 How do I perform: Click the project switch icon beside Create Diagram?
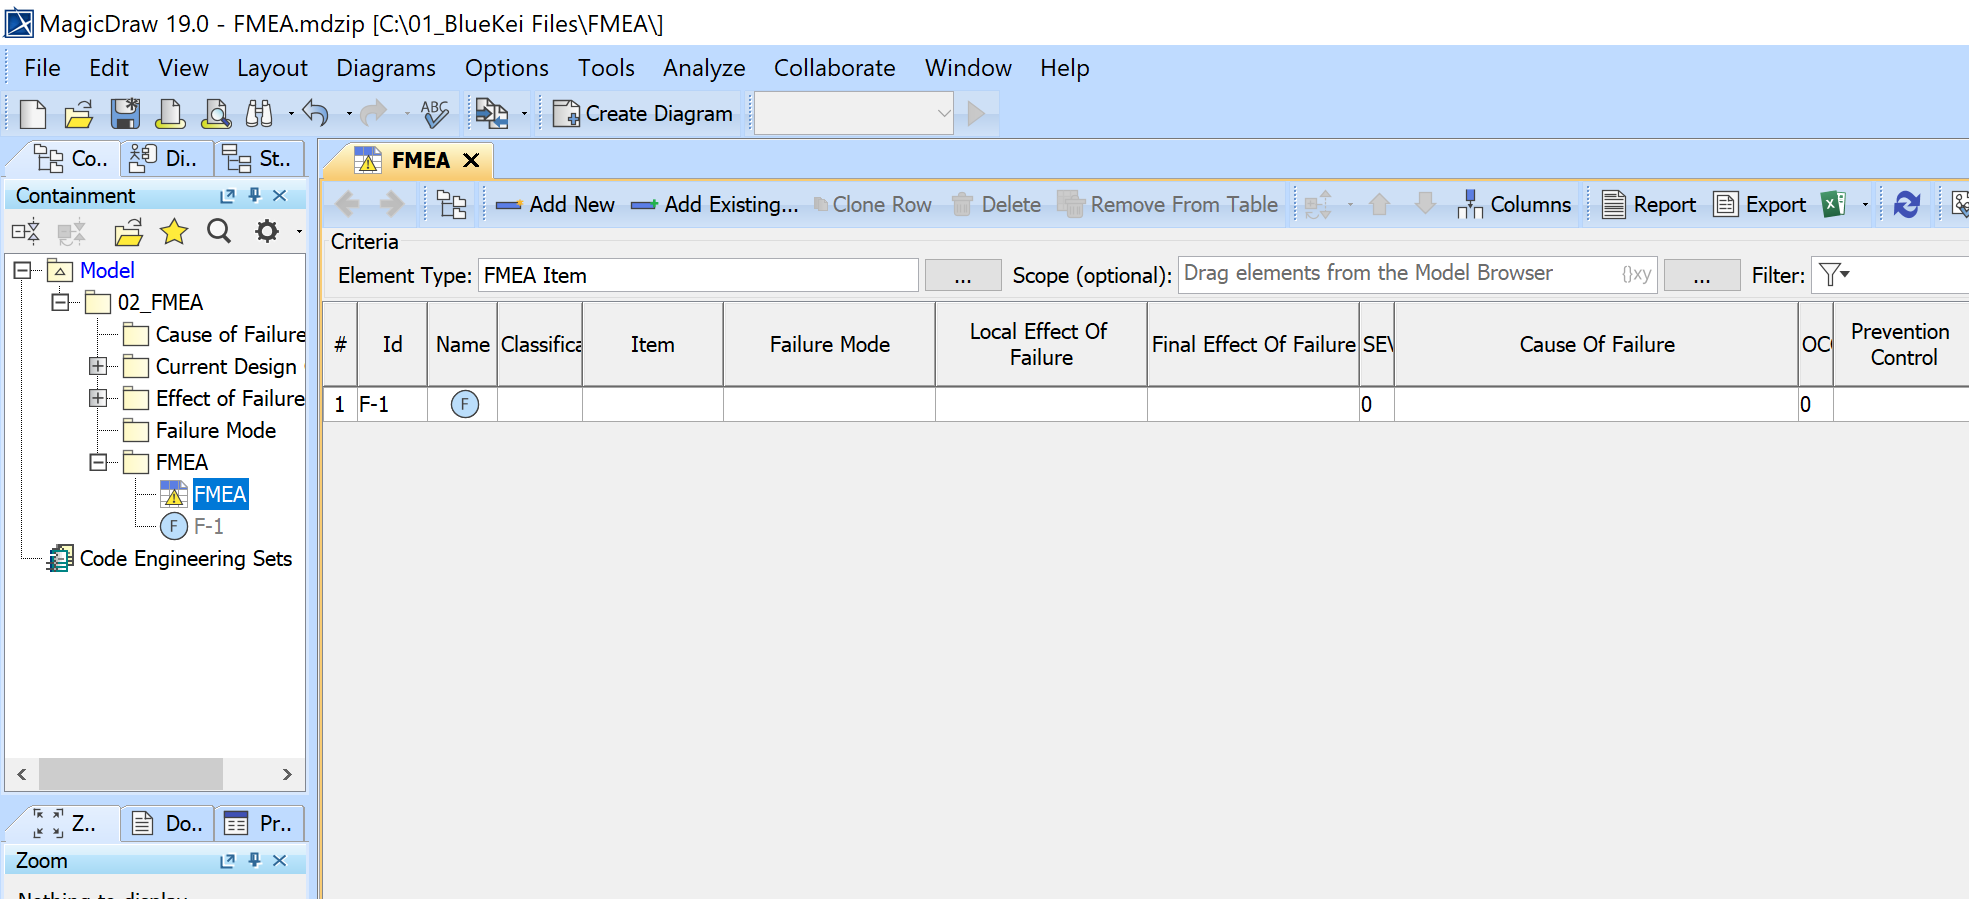tap(491, 114)
